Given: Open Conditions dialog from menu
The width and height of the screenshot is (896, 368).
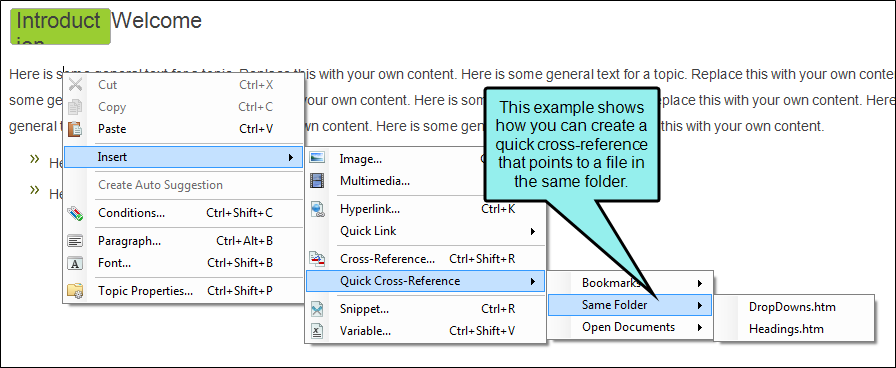Looking at the screenshot, I should pos(183,213).
